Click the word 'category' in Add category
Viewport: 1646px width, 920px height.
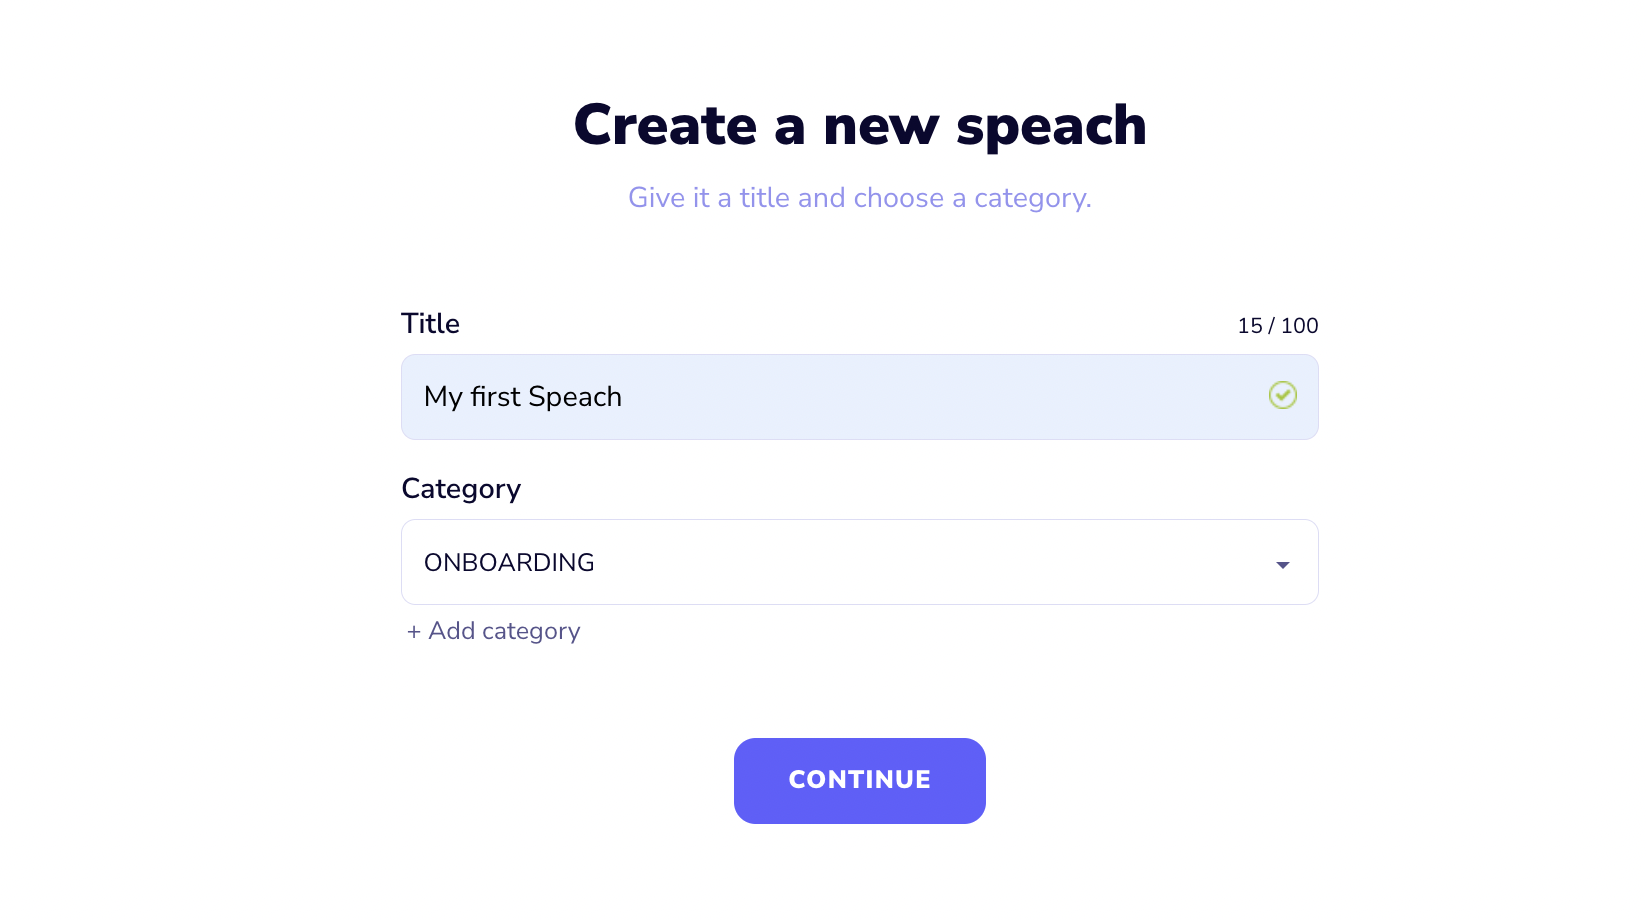tap(531, 632)
